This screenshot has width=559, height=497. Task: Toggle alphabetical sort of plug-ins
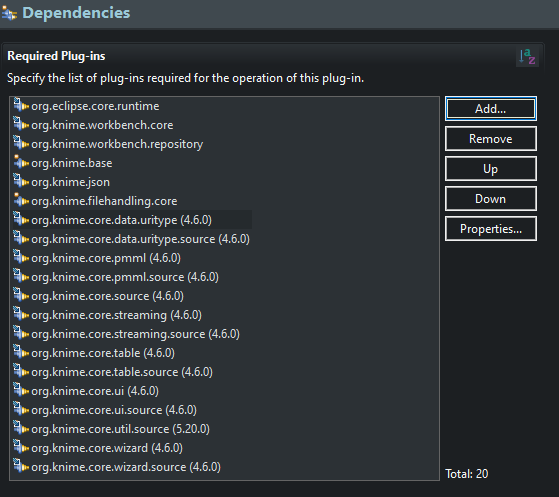(x=527, y=57)
